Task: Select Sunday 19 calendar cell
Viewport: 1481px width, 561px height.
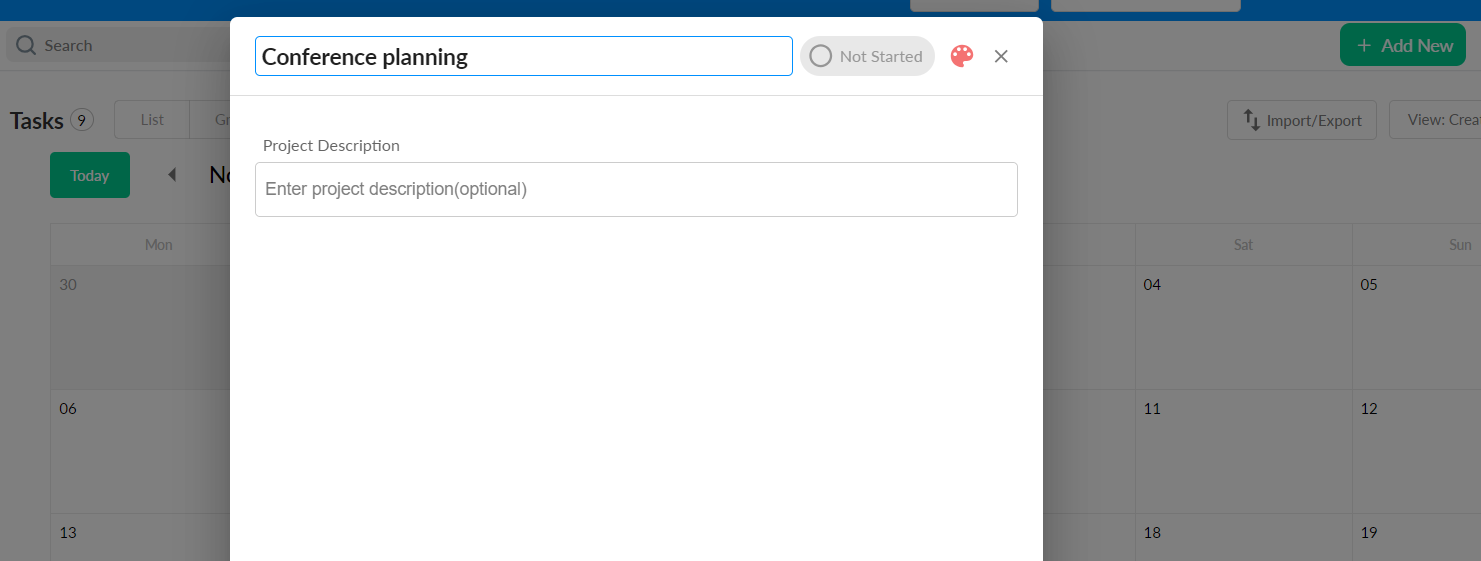Action: [x=1416, y=541]
